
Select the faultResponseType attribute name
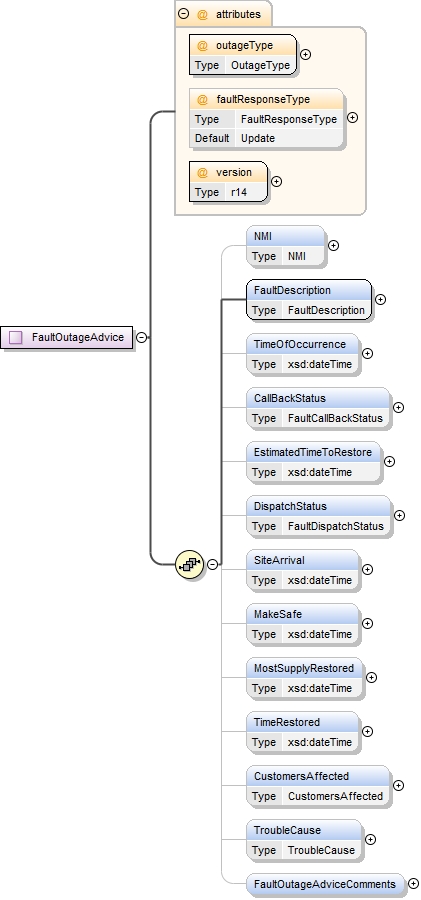[263, 99]
